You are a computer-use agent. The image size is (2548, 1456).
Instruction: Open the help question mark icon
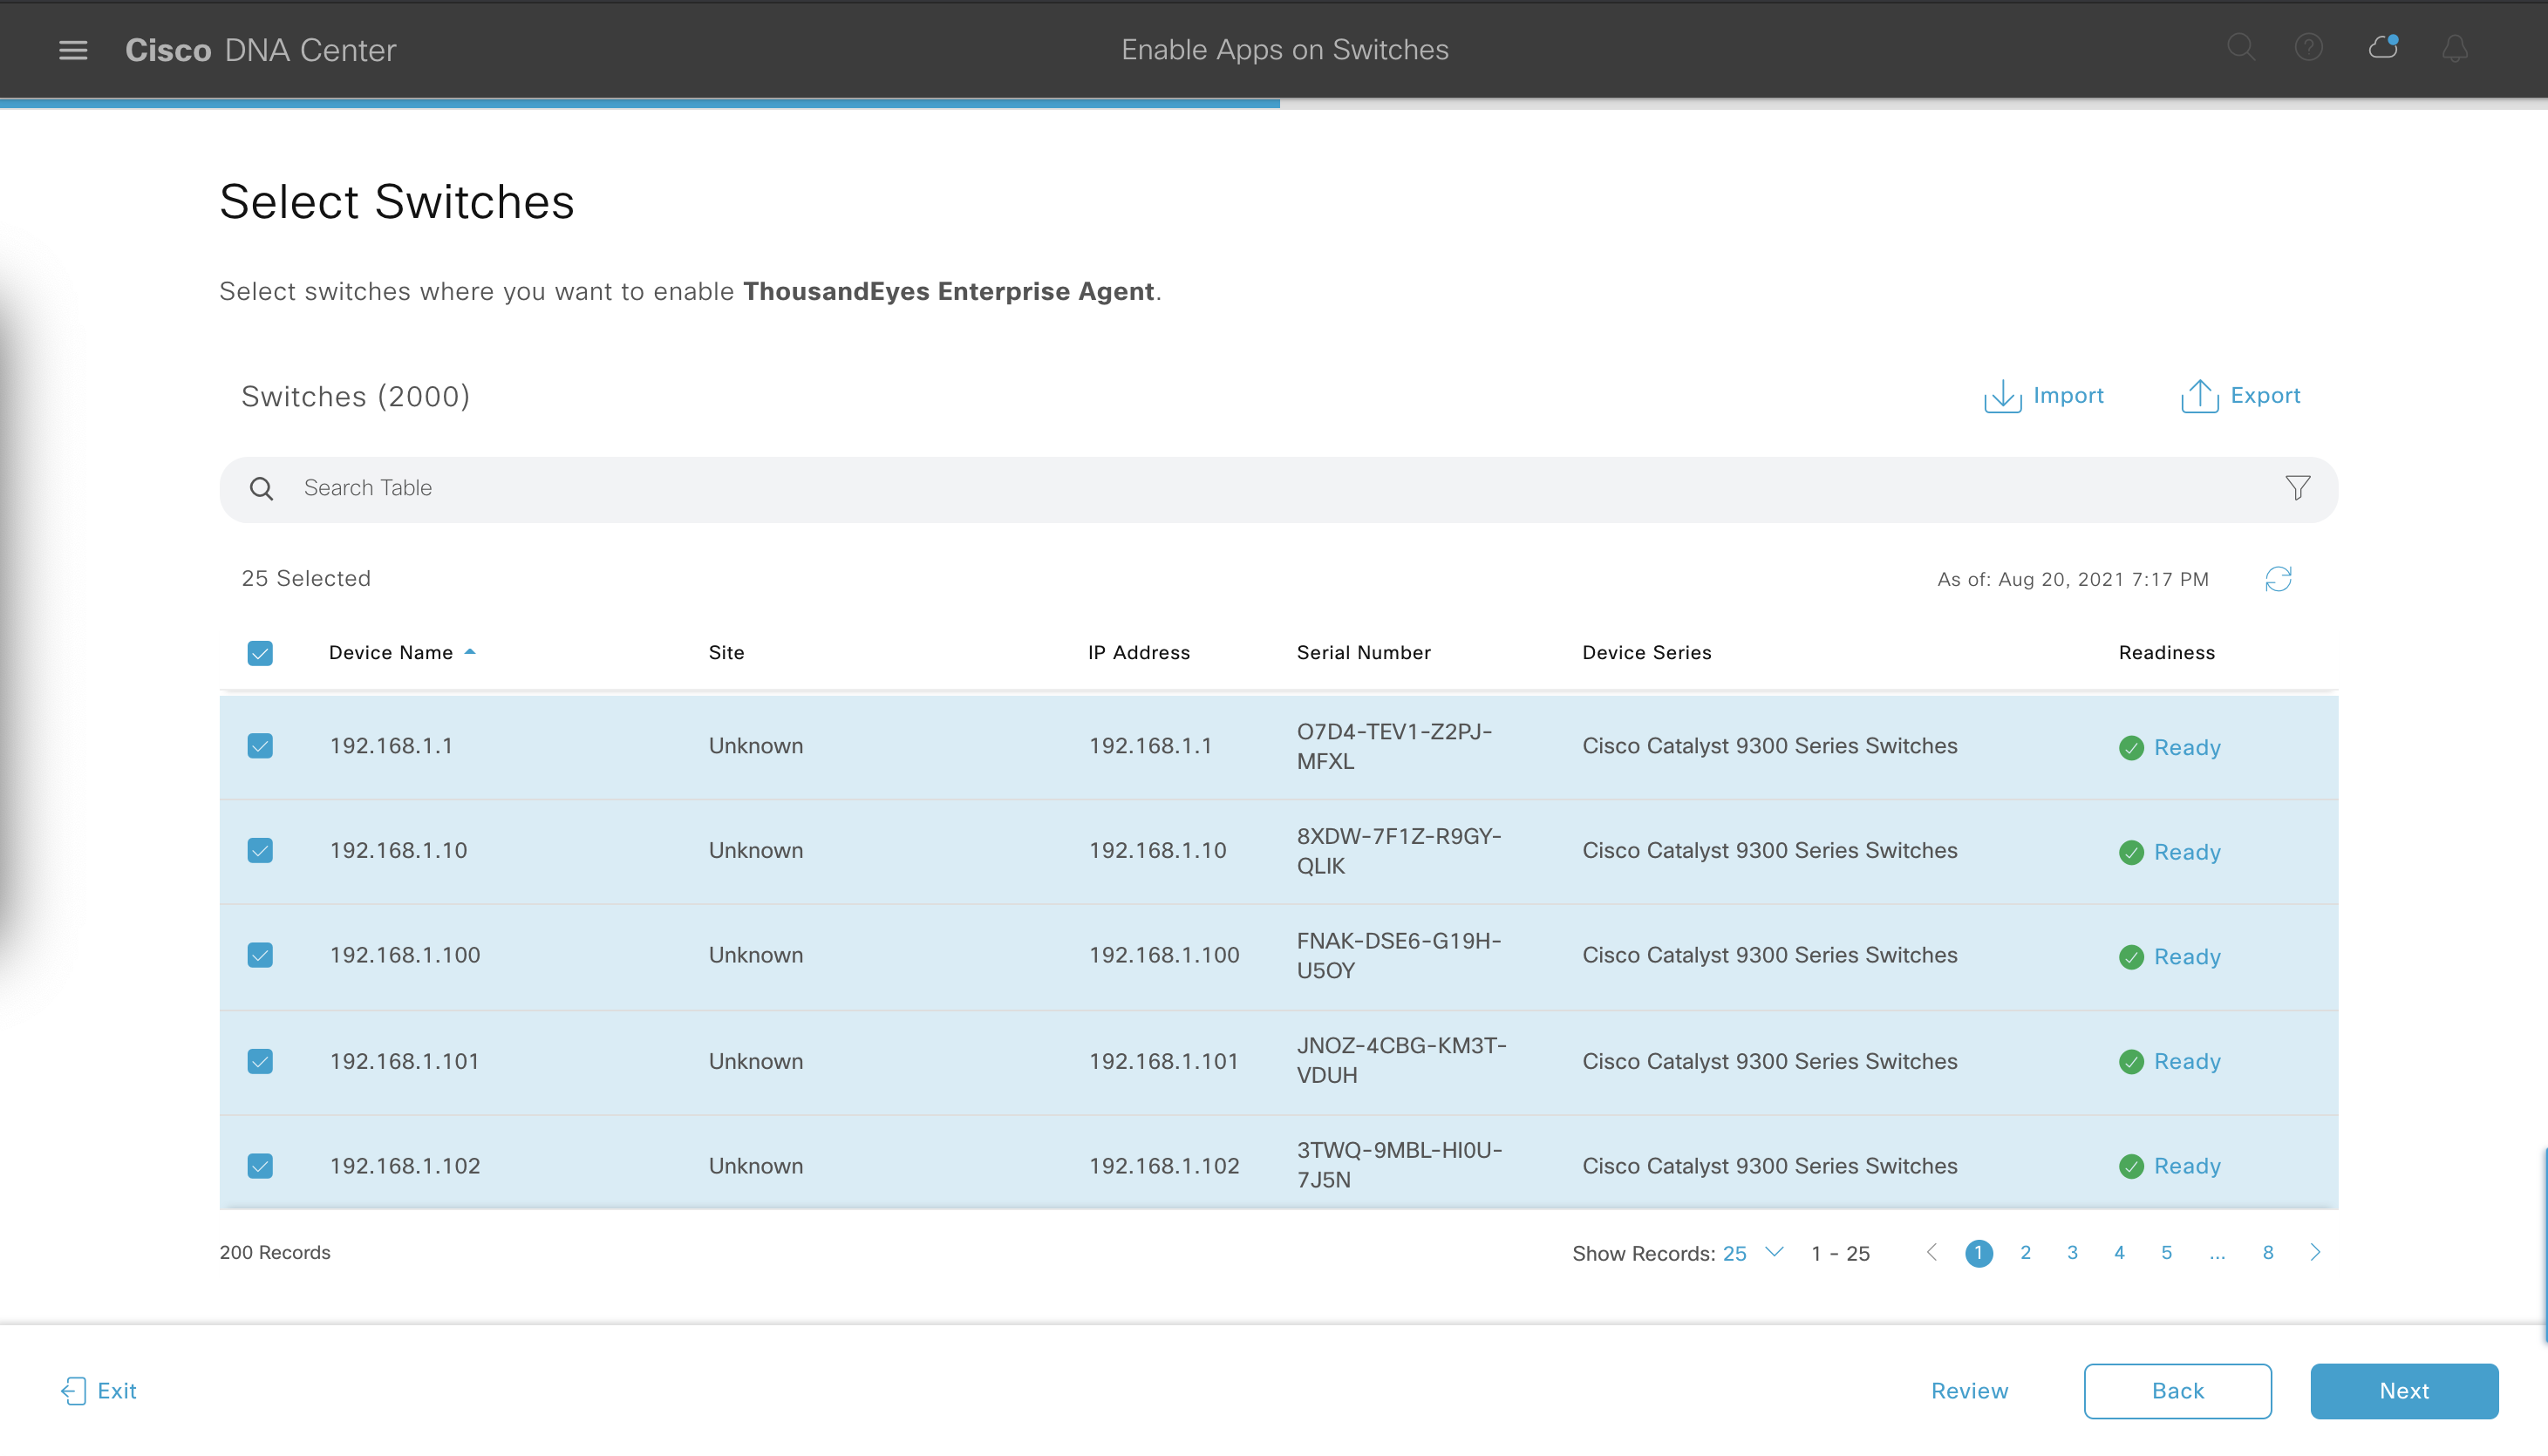pos(2308,48)
